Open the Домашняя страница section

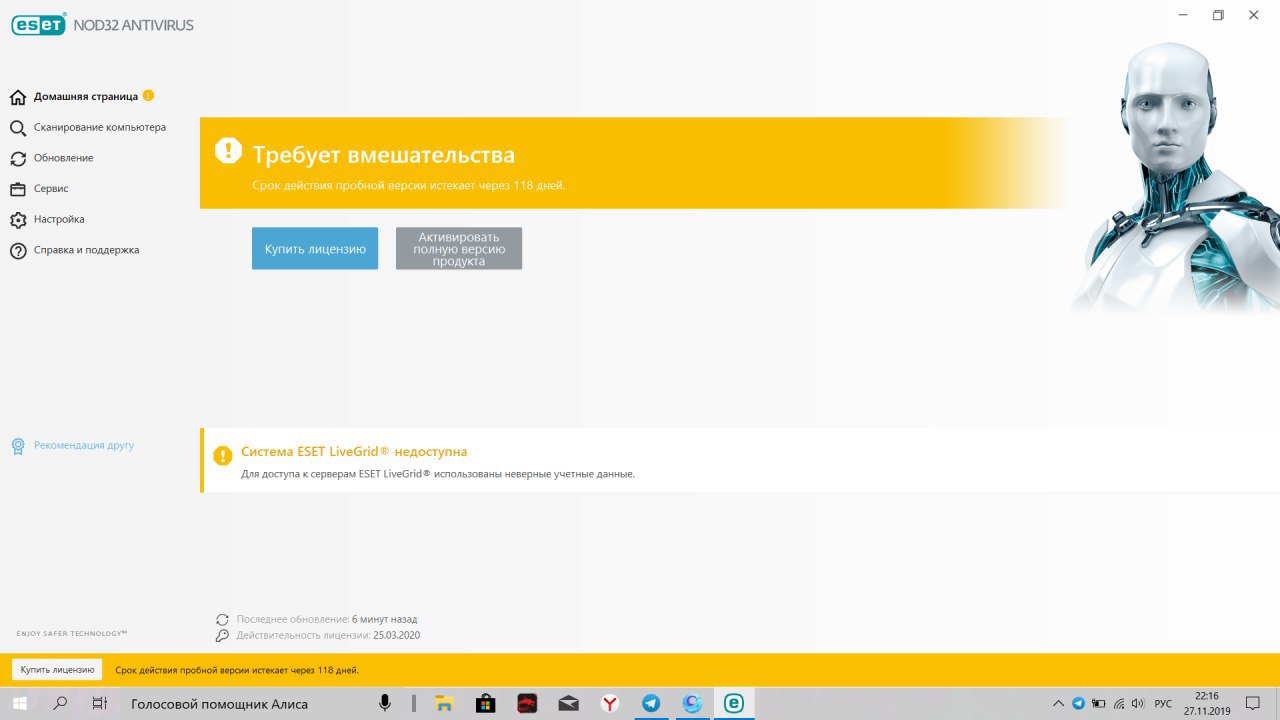pos(86,97)
